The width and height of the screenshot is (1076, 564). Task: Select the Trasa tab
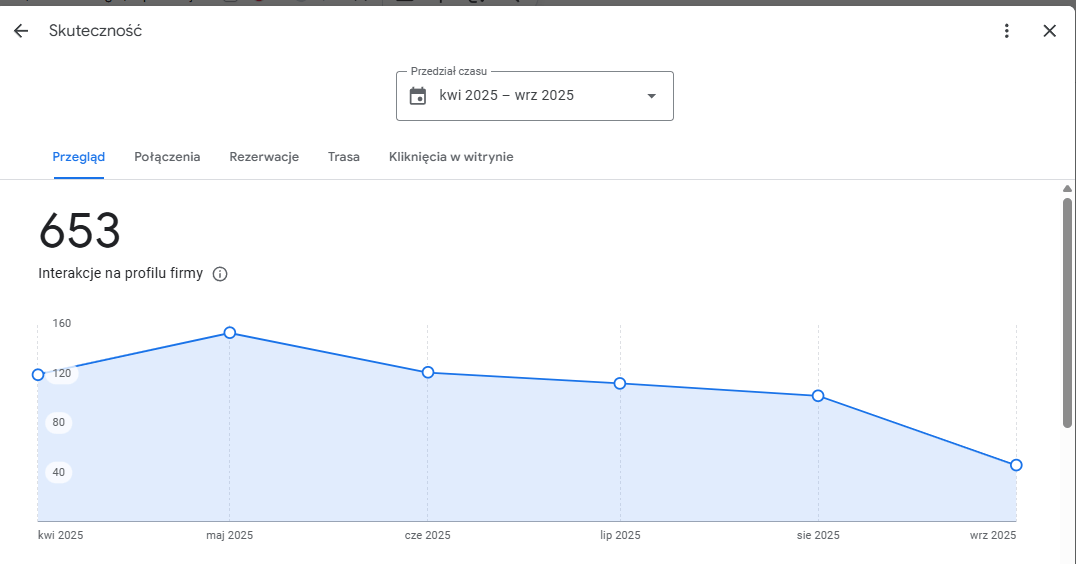[x=344, y=157]
